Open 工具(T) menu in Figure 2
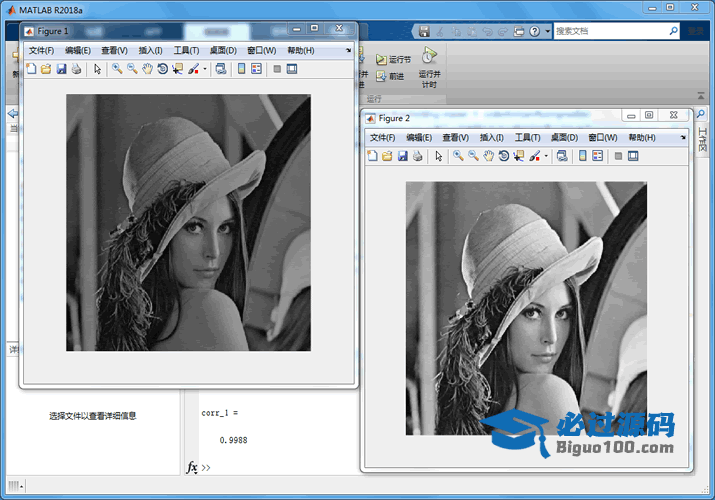The image size is (715, 500). pyautogui.click(x=528, y=138)
